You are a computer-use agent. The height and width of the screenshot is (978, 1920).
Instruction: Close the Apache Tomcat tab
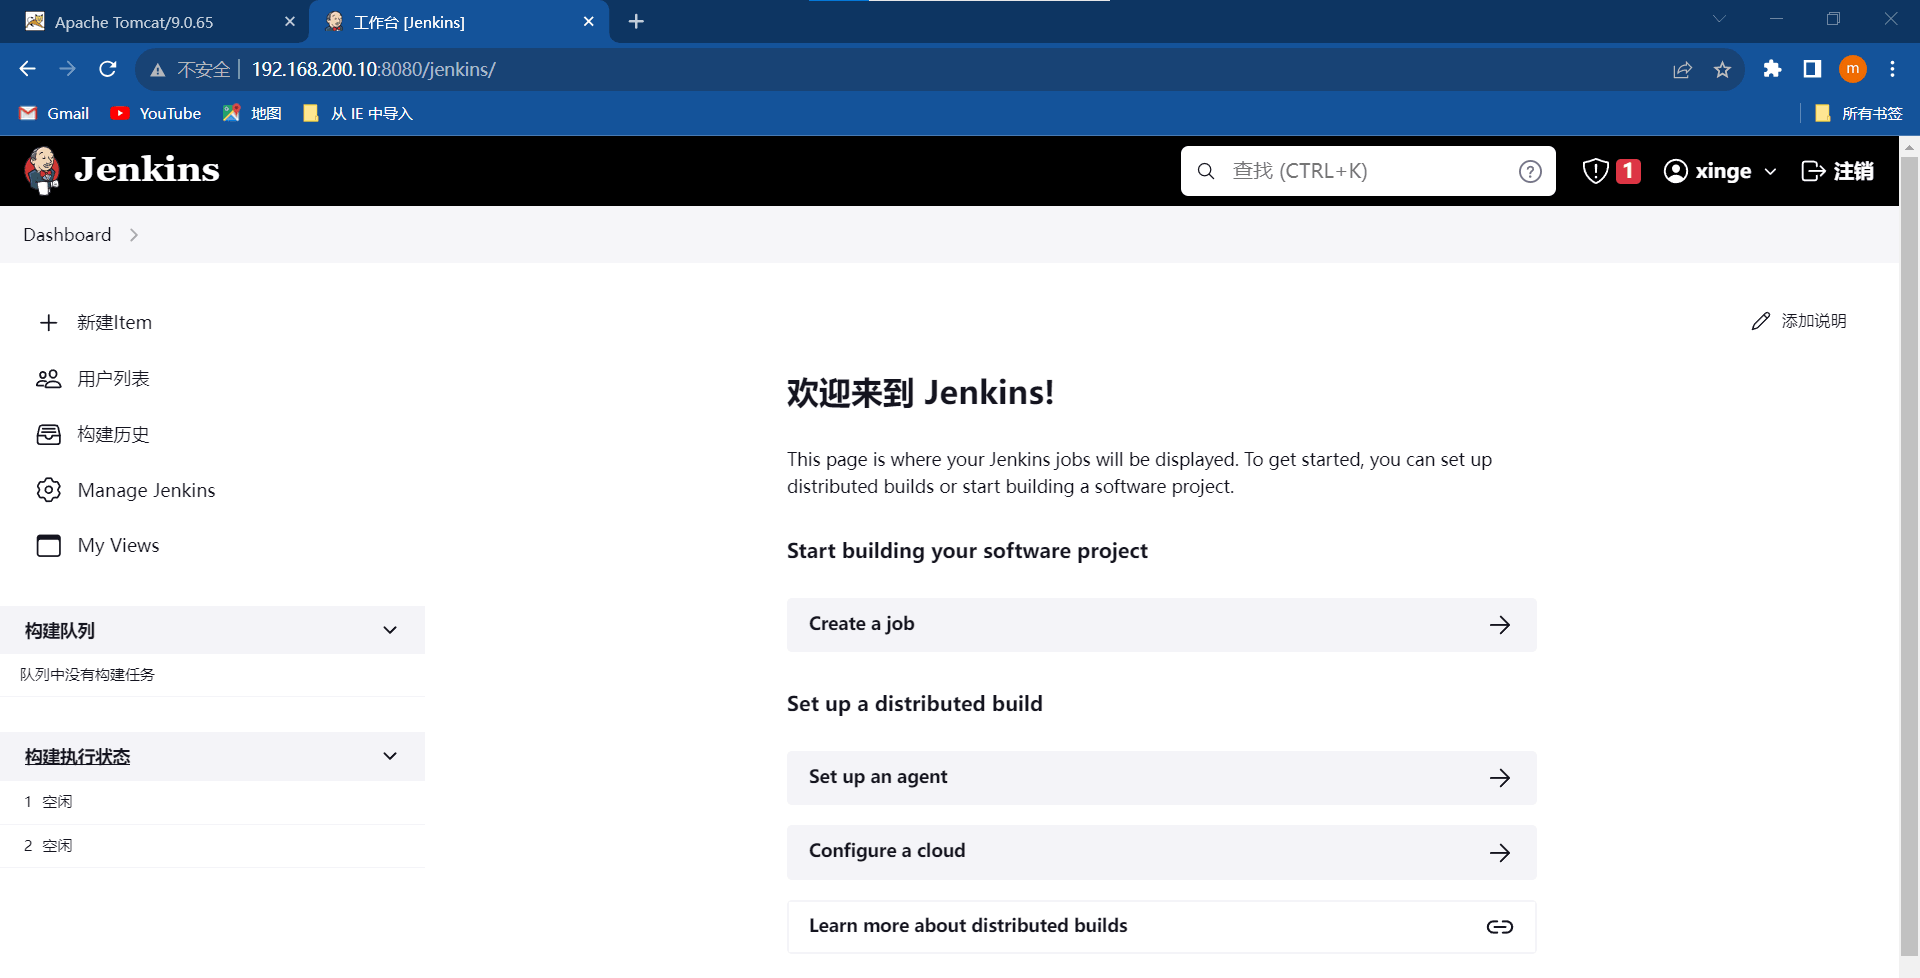click(290, 22)
